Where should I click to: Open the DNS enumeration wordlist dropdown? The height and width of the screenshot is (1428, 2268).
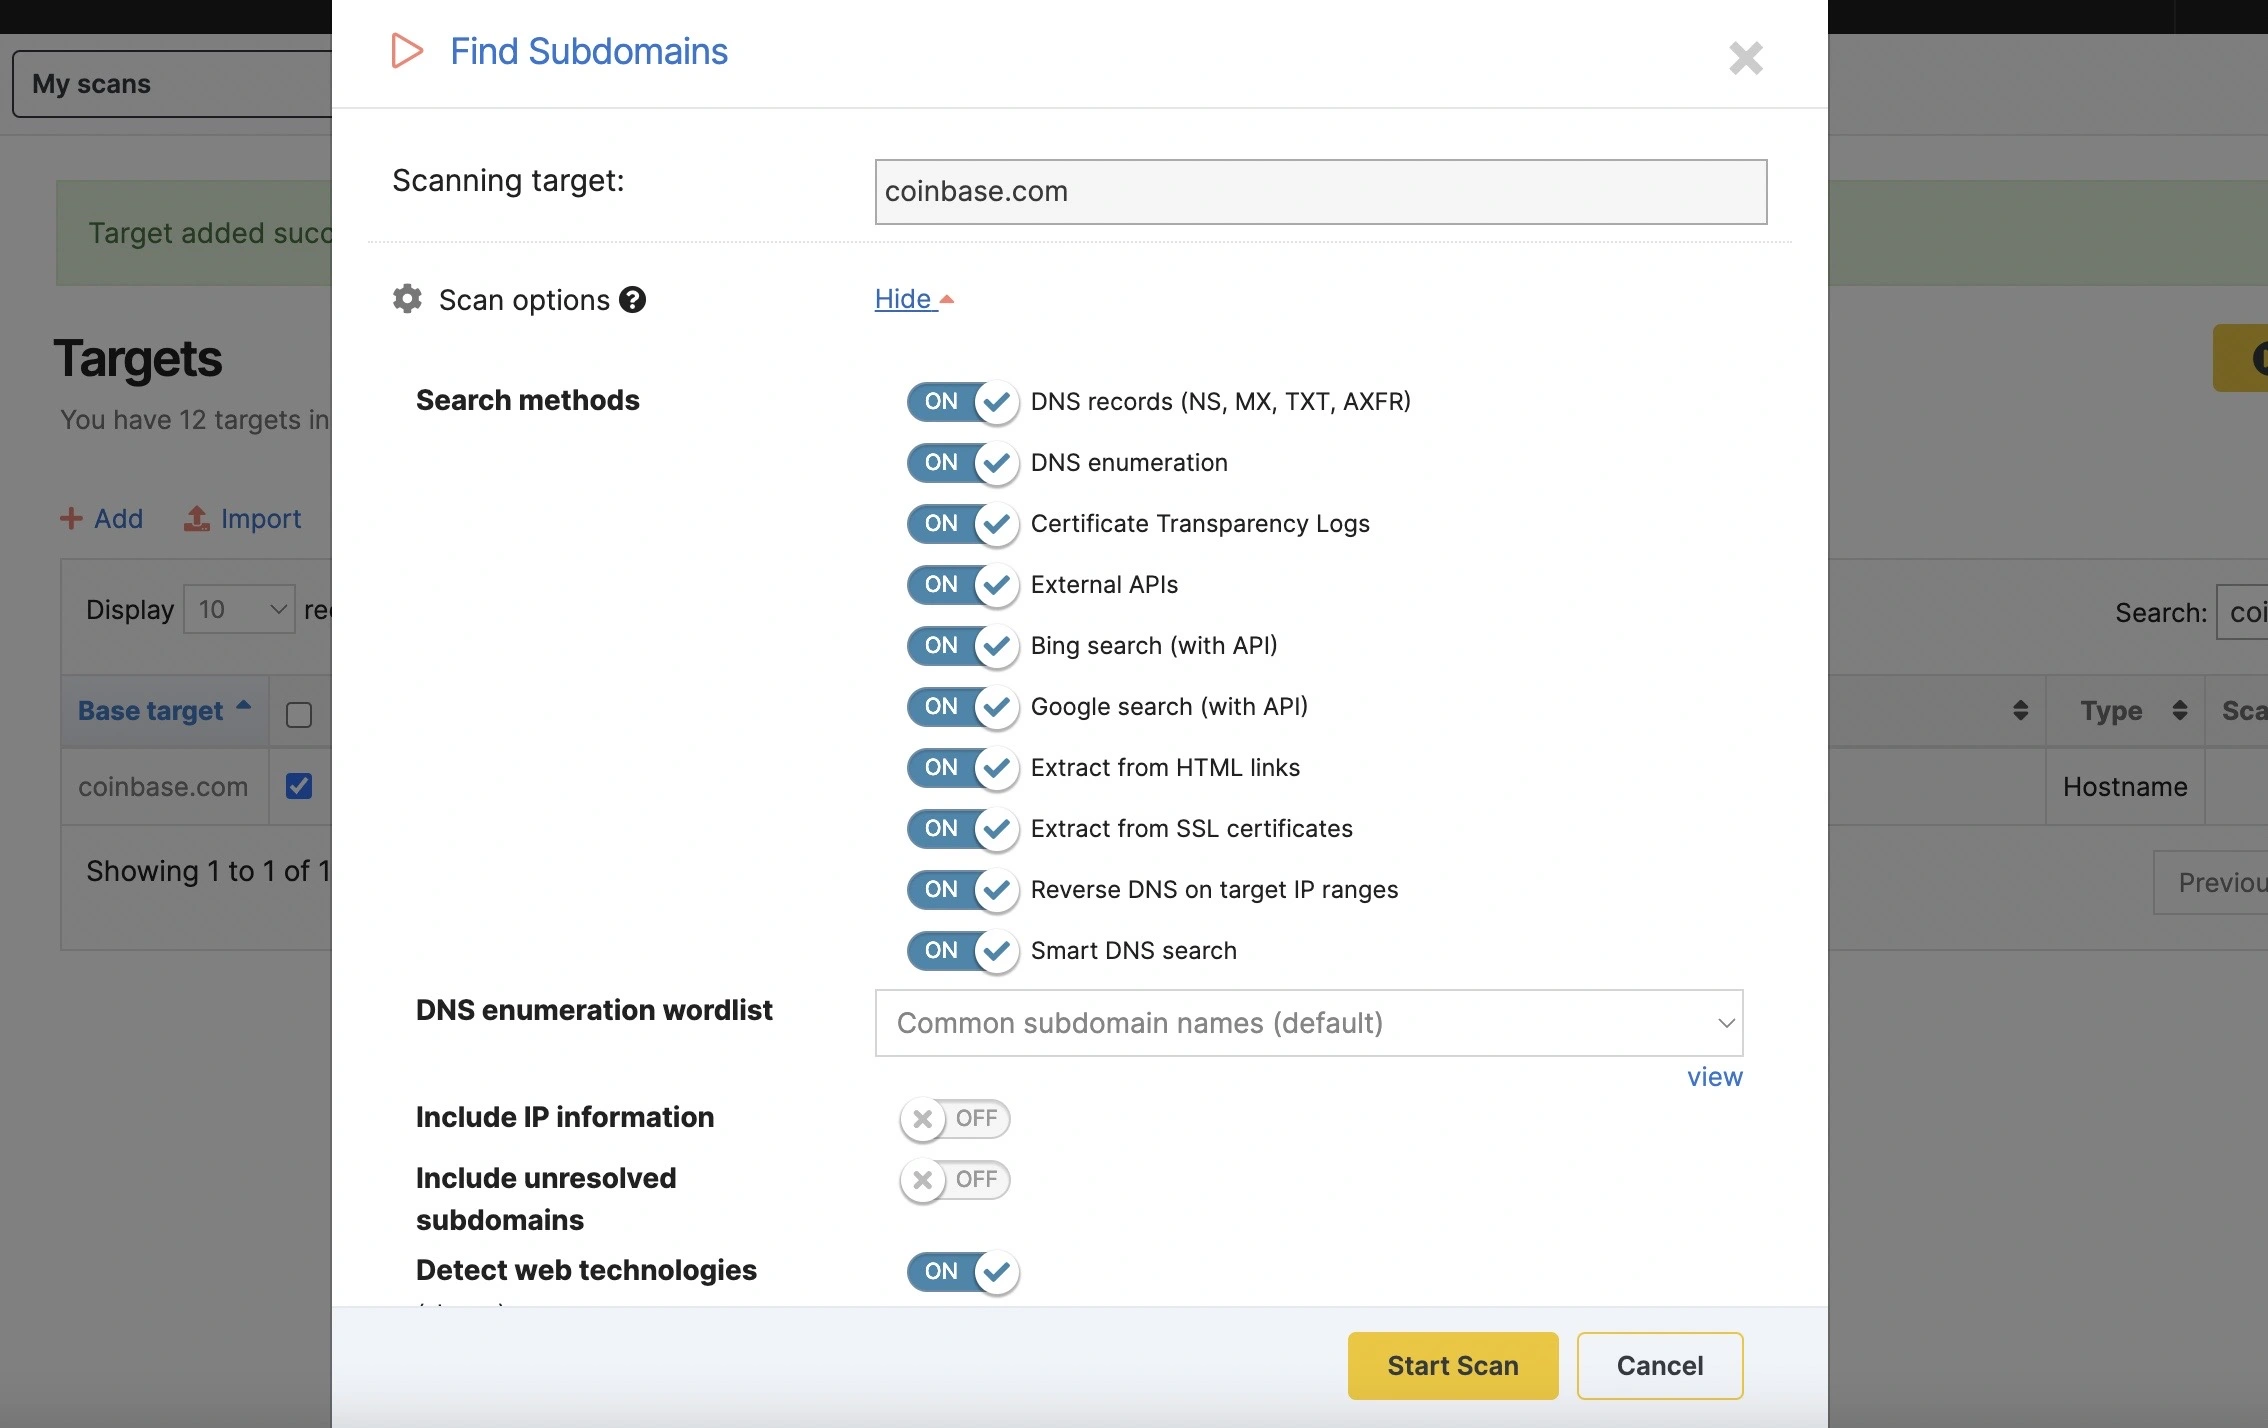(x=1308, y=1022)
